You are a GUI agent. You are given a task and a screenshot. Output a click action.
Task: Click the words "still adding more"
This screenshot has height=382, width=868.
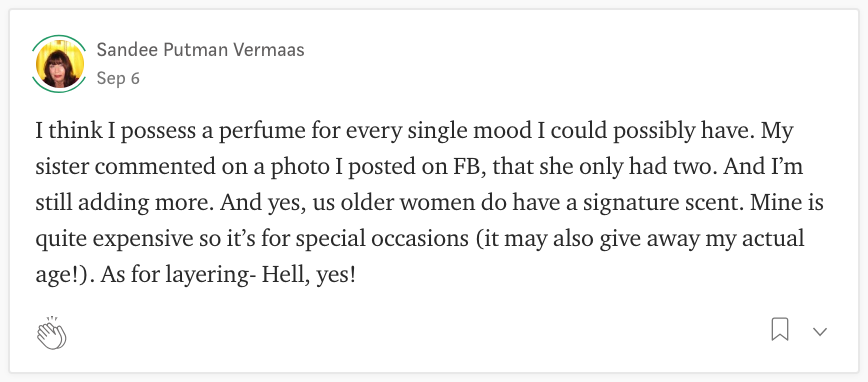pyautogui.click(x=125, y=203)
